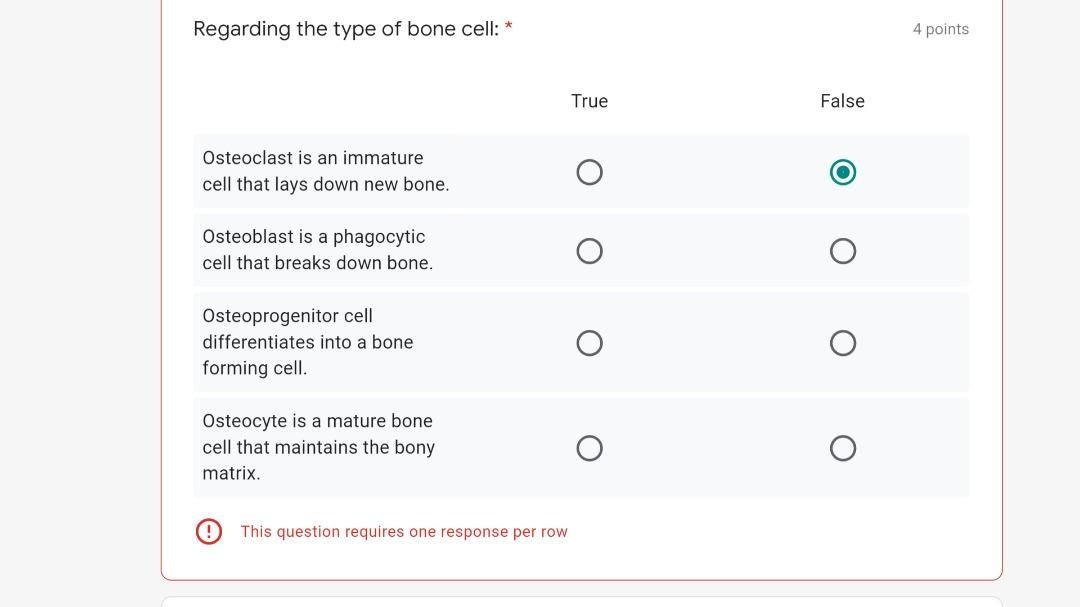Click the red error exclamation icon

point(208,531)
